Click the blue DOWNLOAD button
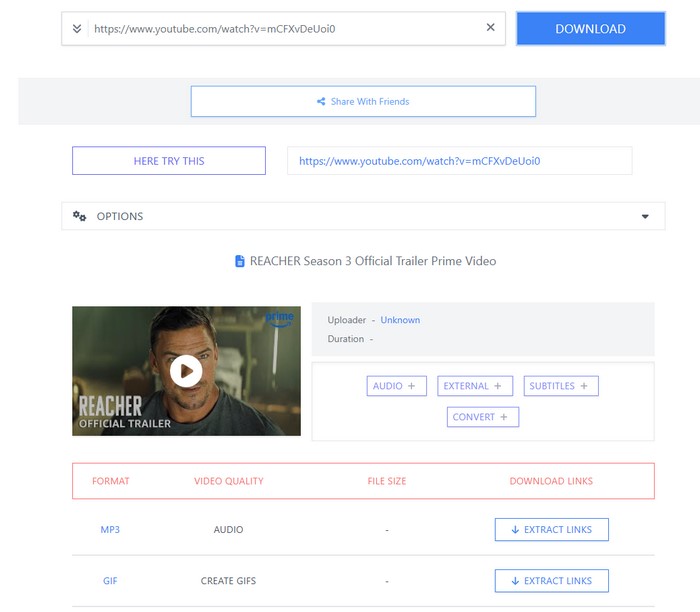The width and height of the screenshot is (700, 612). pyautogui.click(x=591, y=29)
